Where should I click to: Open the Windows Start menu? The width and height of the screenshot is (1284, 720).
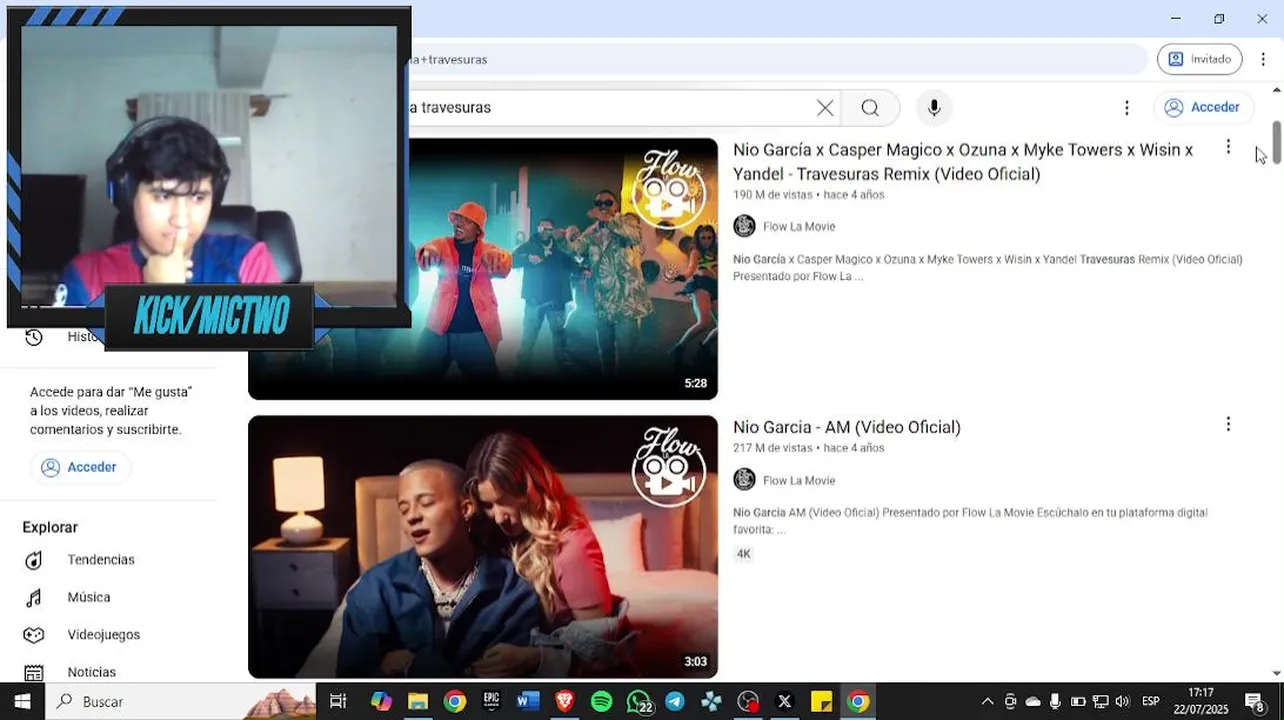pos(22,701)
